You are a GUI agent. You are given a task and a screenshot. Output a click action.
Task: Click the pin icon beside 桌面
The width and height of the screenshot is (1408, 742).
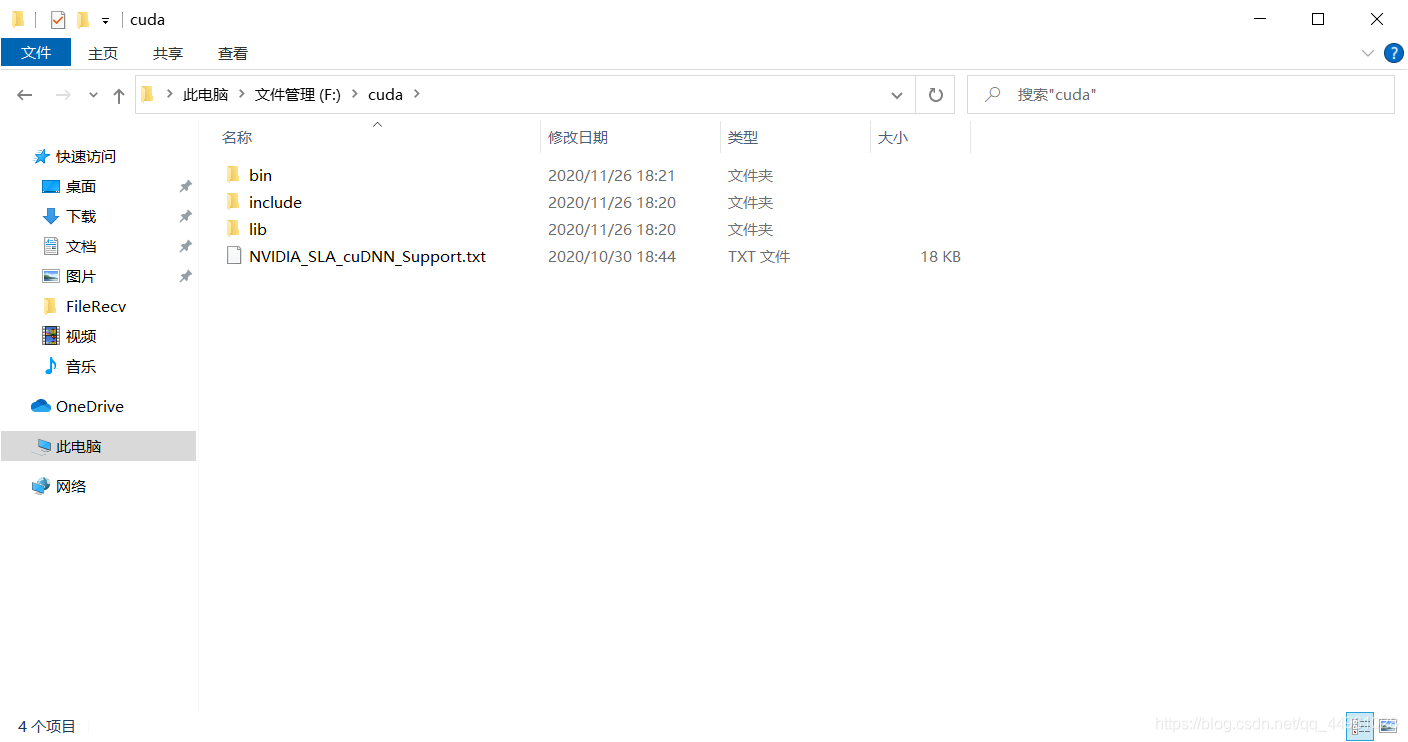185,186
